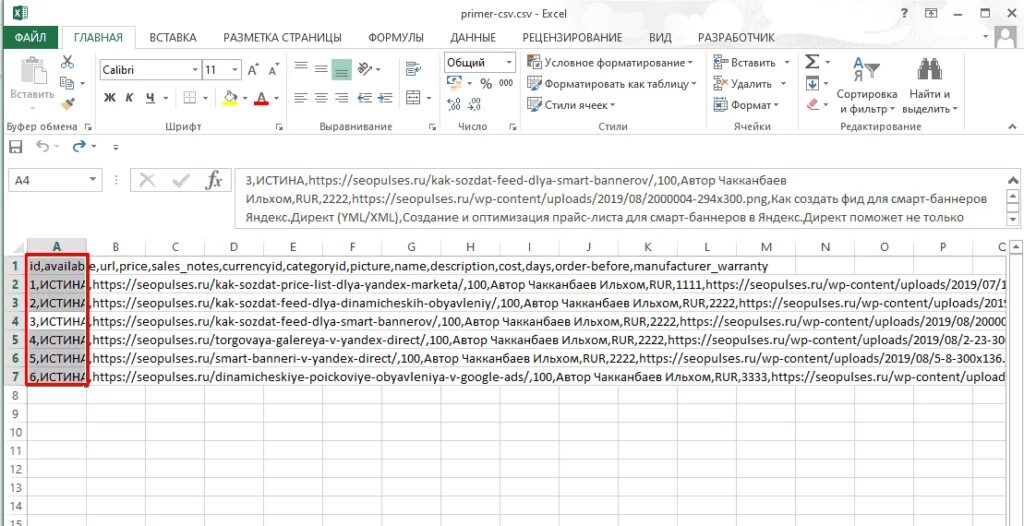Toggle middle vertical alignment
Image resolution: width=1024 pixels, height=526 pixels.
pyautogui.click(x=321, y=69)
